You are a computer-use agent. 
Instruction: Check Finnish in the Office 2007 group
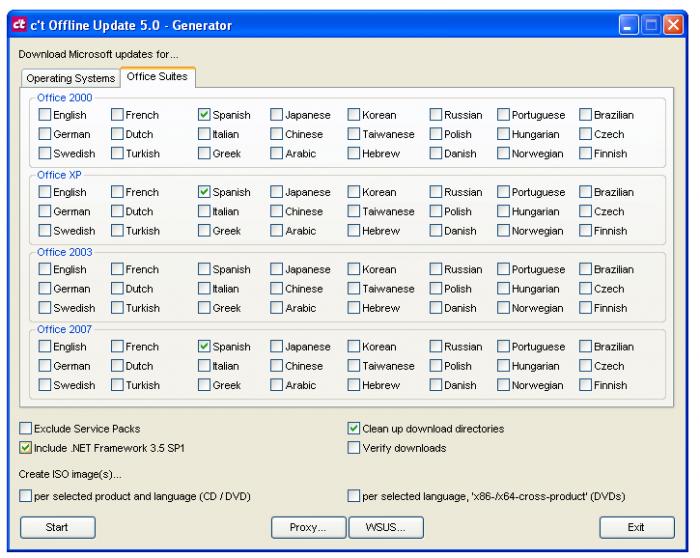coord(586,385)
